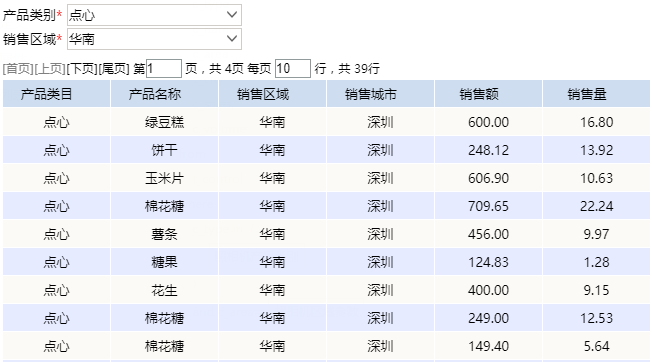Click sales amount 606.90 cell
The image size is (652, 362).
(x=488, y=178)
